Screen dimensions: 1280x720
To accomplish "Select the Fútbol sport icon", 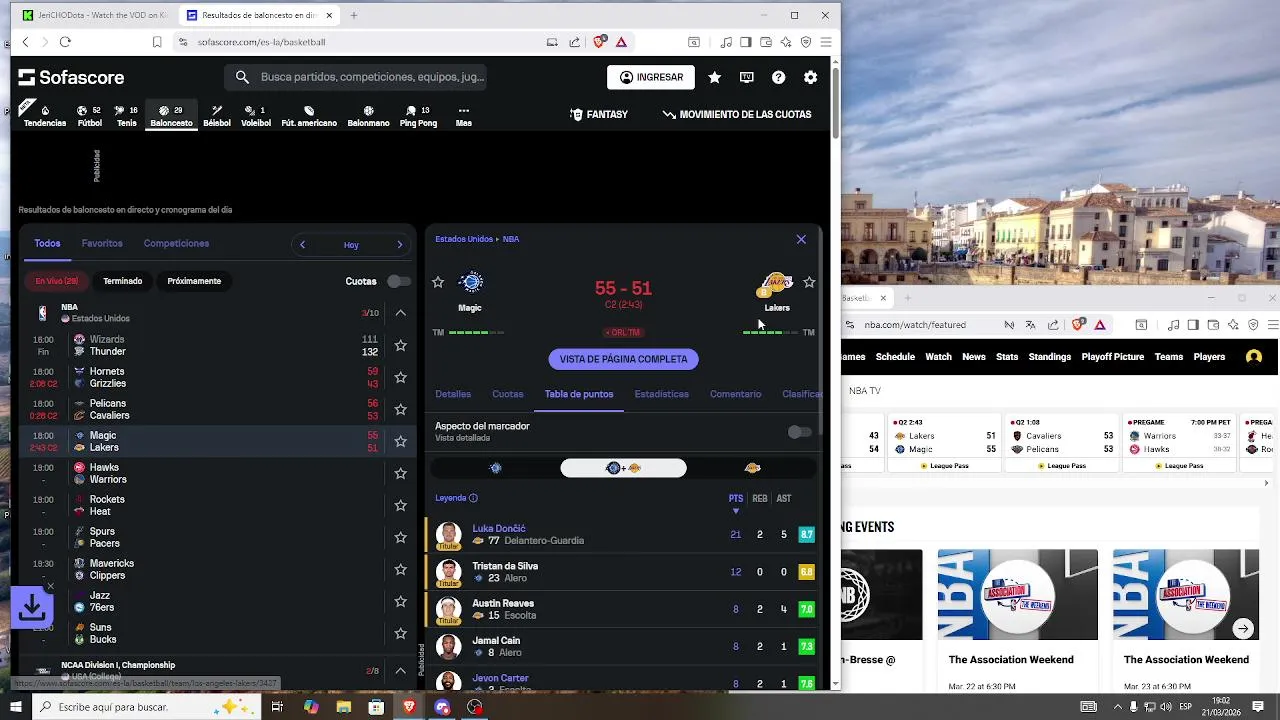I will pyautogui.click(x=89, y=116).
